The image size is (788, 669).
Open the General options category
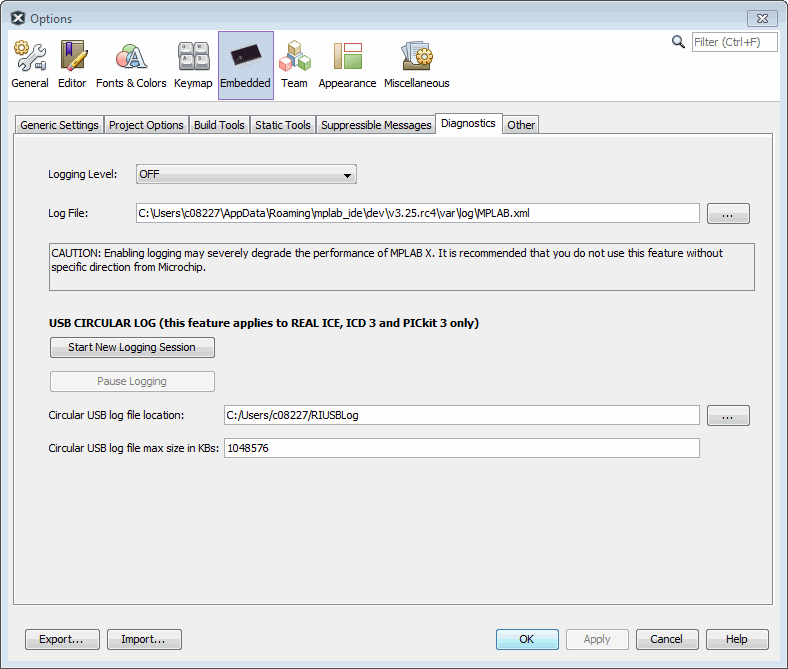point(30,65)
